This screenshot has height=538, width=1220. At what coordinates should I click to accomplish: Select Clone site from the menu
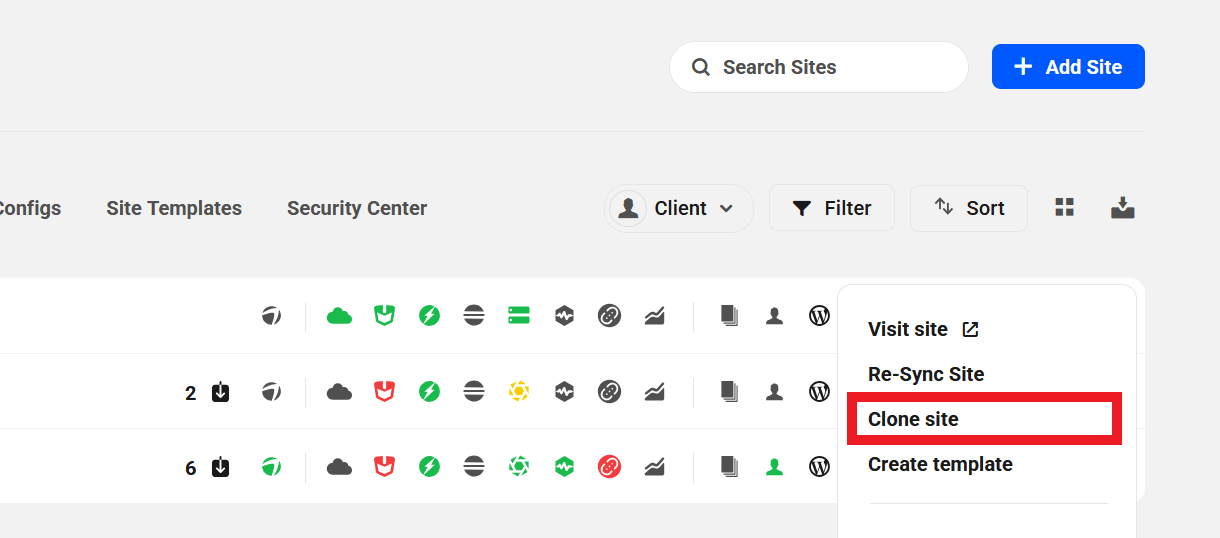tap(913, 419)
